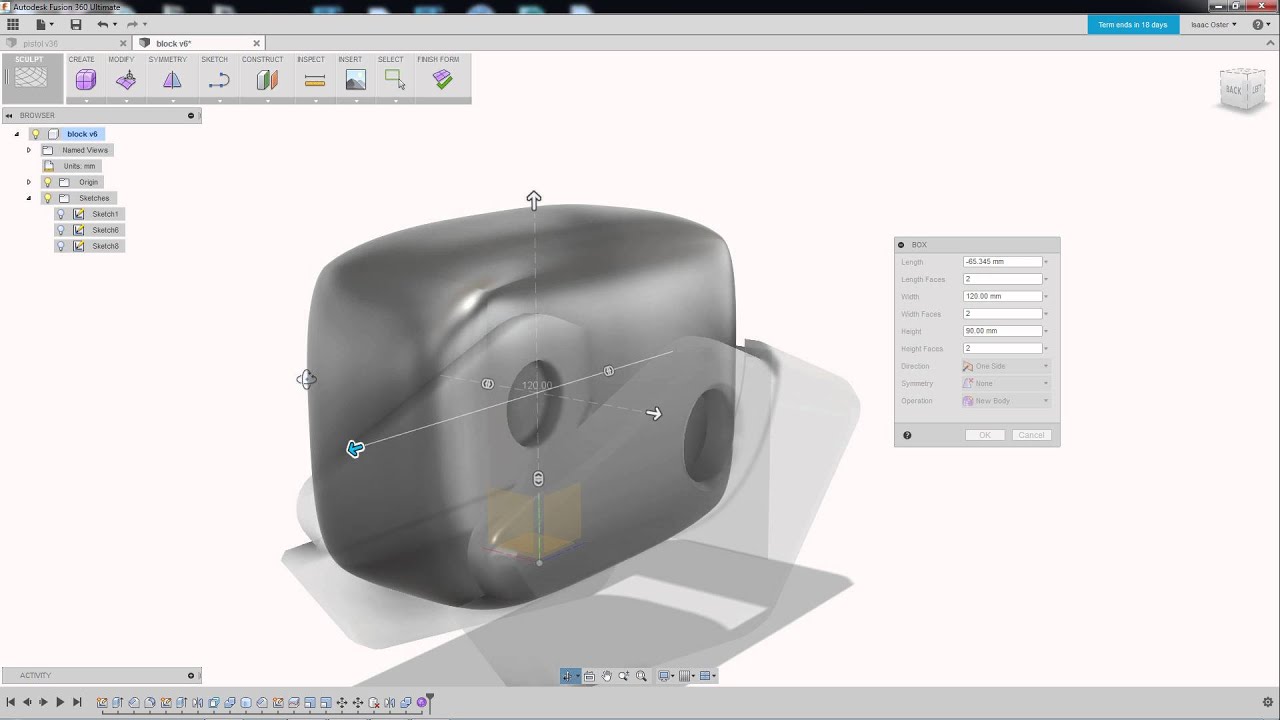Click the Inspect measure ruler icon
The image size is (1280, 720).
(x=315, y=80)
